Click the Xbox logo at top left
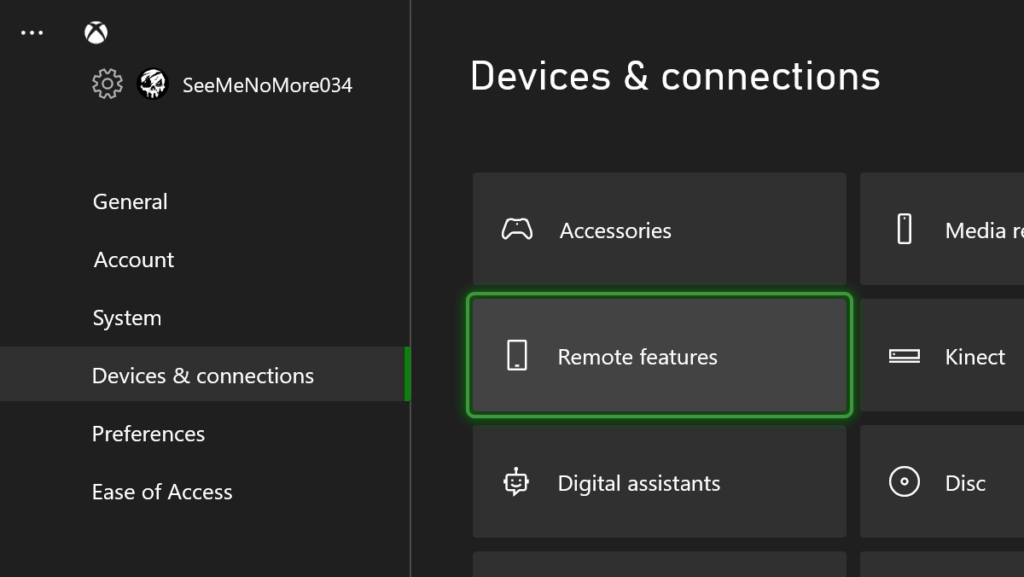 tap(96, 31)
